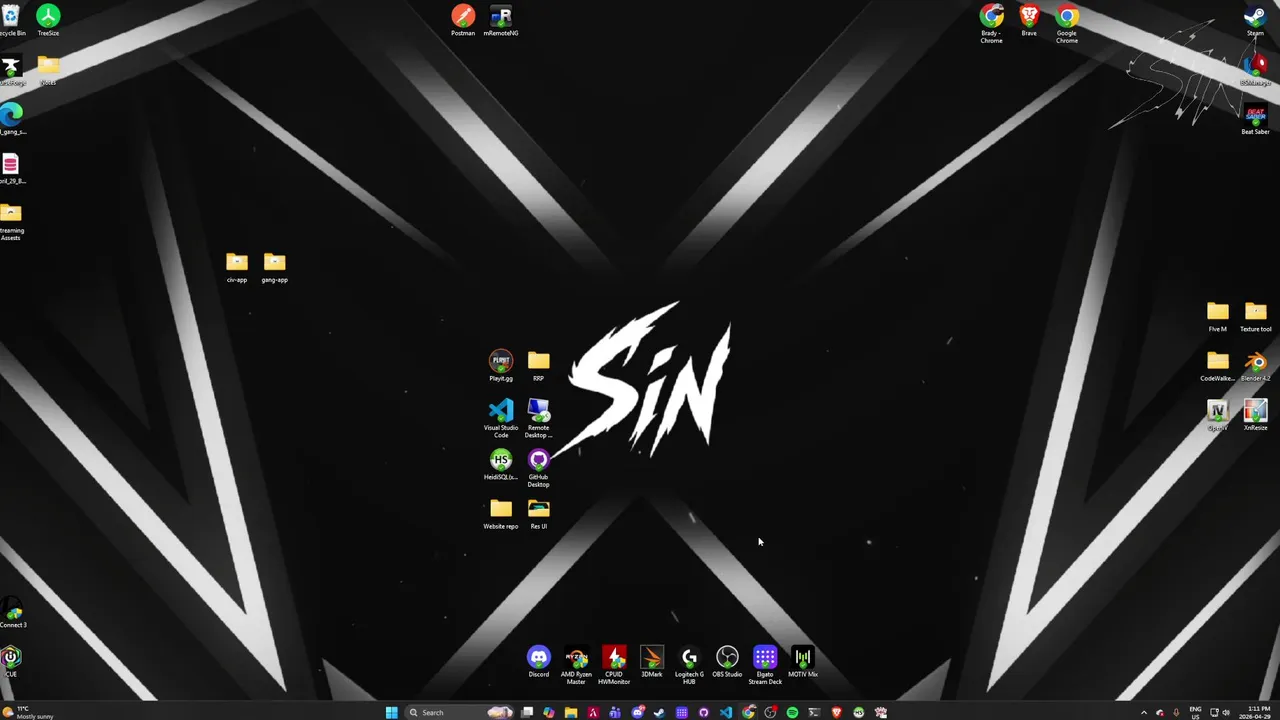This screenshot has width=1280, height=720.
Task: Select the Five M folder
Action: click(1217, 316)
